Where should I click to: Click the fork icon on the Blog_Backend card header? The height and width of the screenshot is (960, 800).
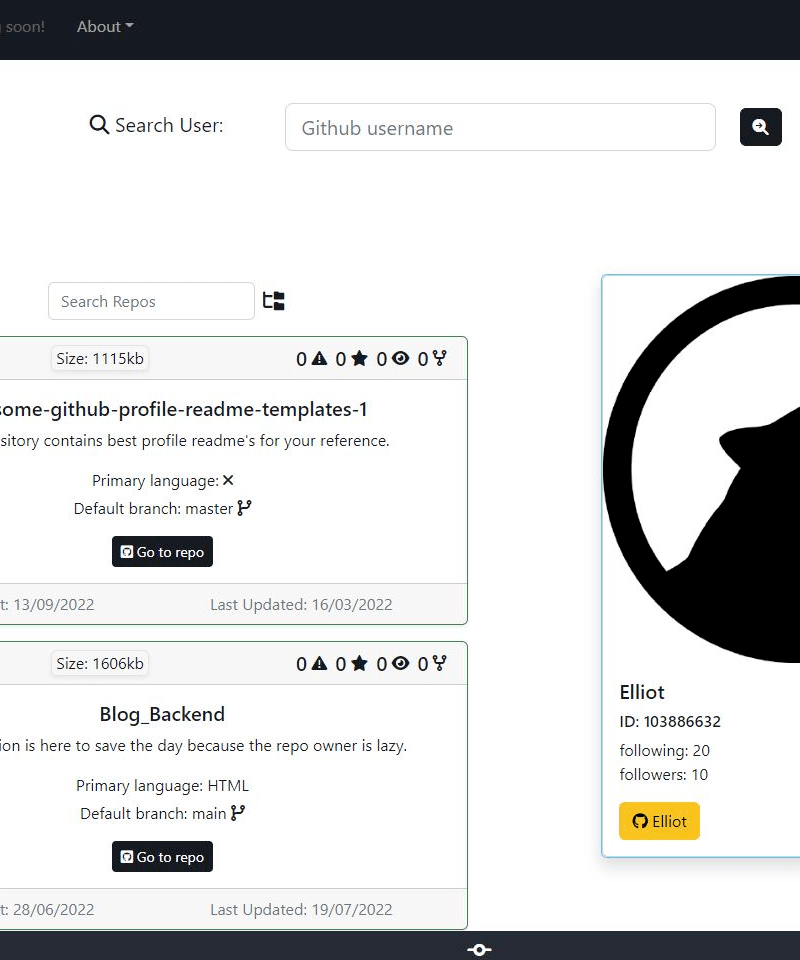[x=439, y=663]
